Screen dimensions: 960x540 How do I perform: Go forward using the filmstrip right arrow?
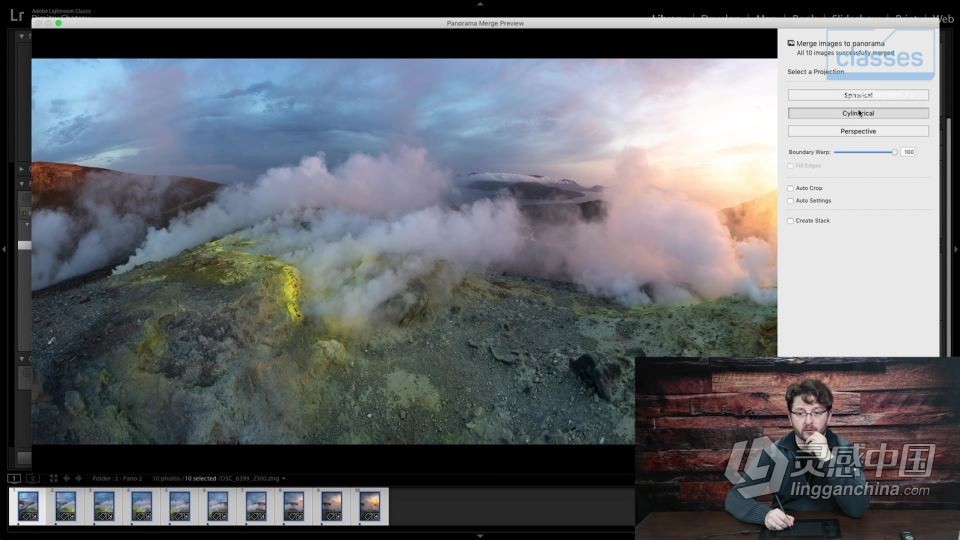(79, 479)
